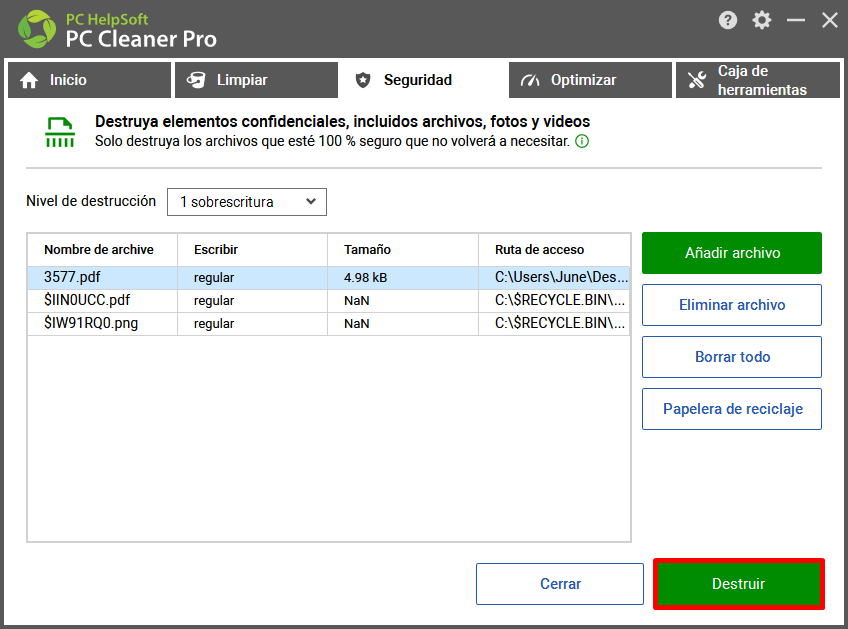This screenshot has width=848, height=629.
Task: Click the C:\Users\June\Des... path cell
Action: pyautogui.click(x=554, y=277)
